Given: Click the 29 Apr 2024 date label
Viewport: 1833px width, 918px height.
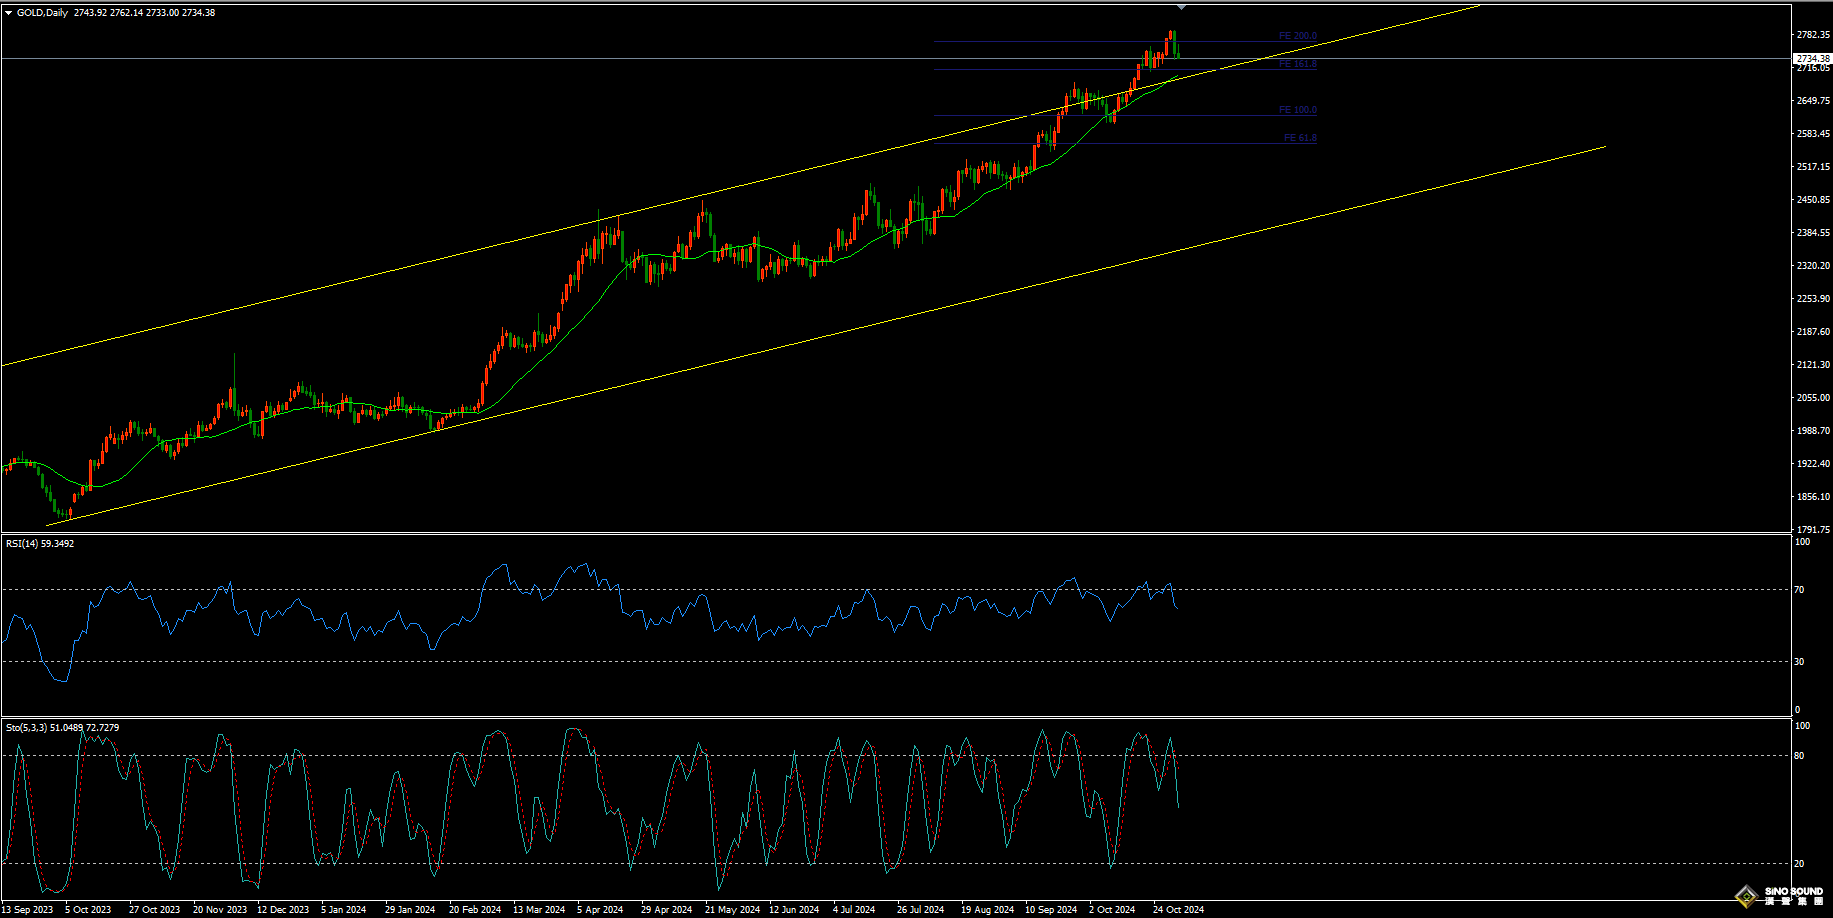Looking at the screenshot, I should 666,910.
